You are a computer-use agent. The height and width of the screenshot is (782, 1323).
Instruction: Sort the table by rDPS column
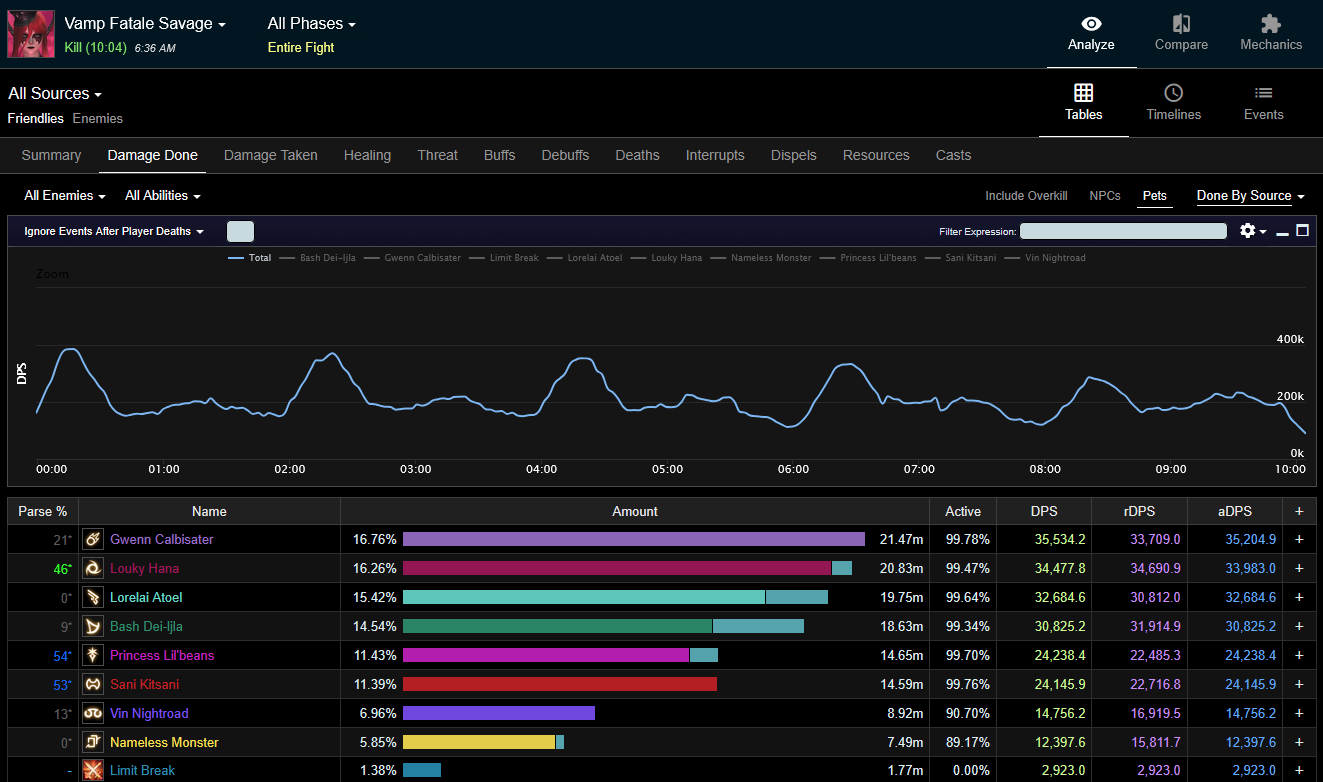click(1139, 512)
